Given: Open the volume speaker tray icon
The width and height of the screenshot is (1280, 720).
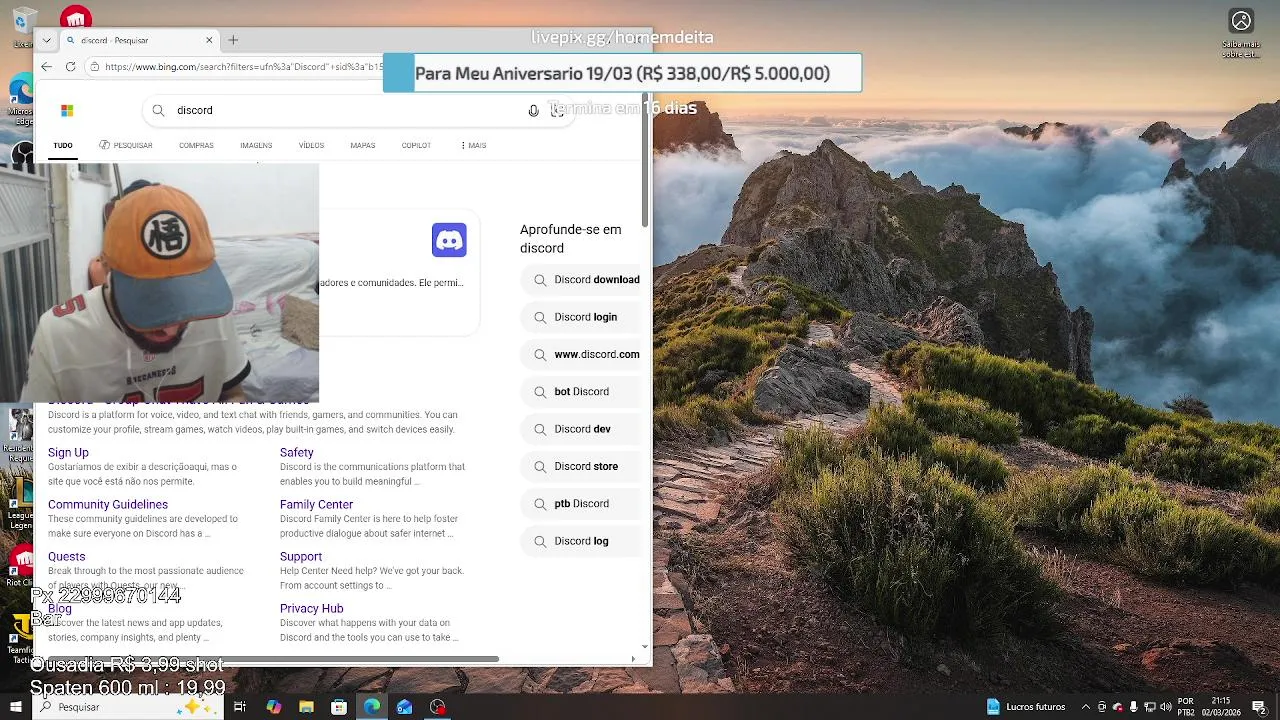Looking at the screenshot, I should [1166, 707].
